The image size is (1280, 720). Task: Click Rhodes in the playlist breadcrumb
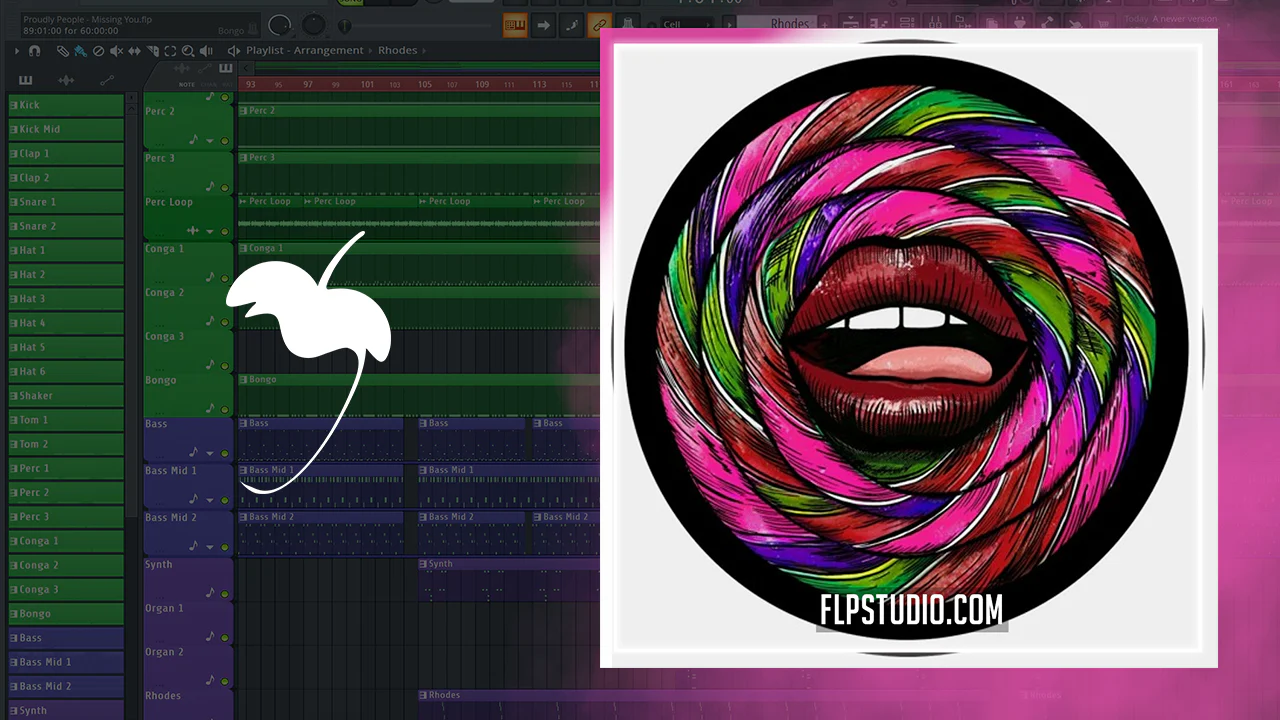tap(397, 51)
